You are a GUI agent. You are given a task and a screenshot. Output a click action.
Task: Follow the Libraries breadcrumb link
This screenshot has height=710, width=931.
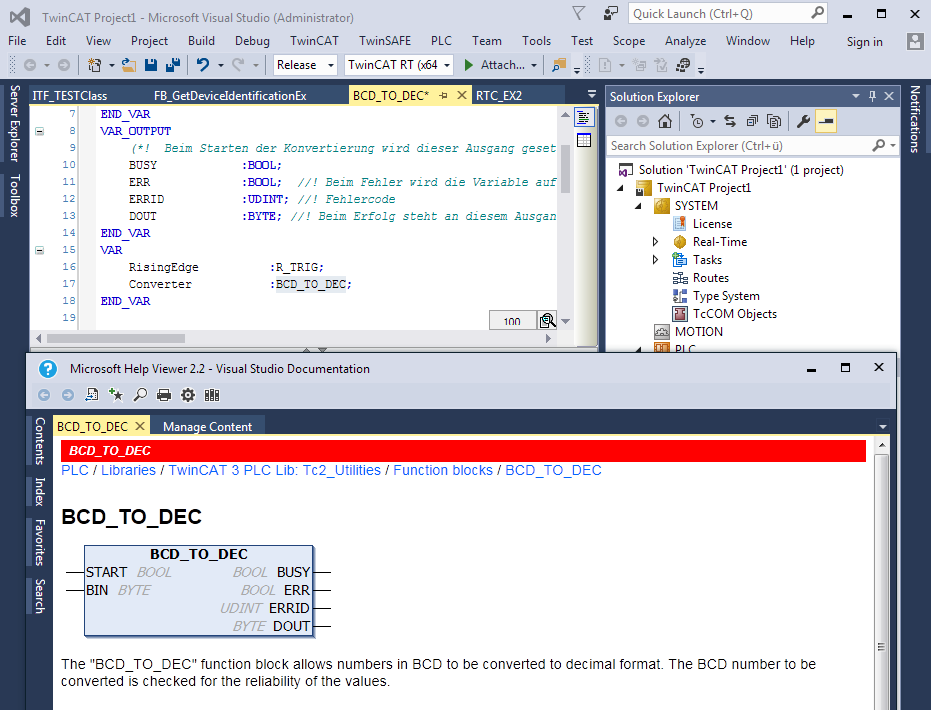point(128,470)
